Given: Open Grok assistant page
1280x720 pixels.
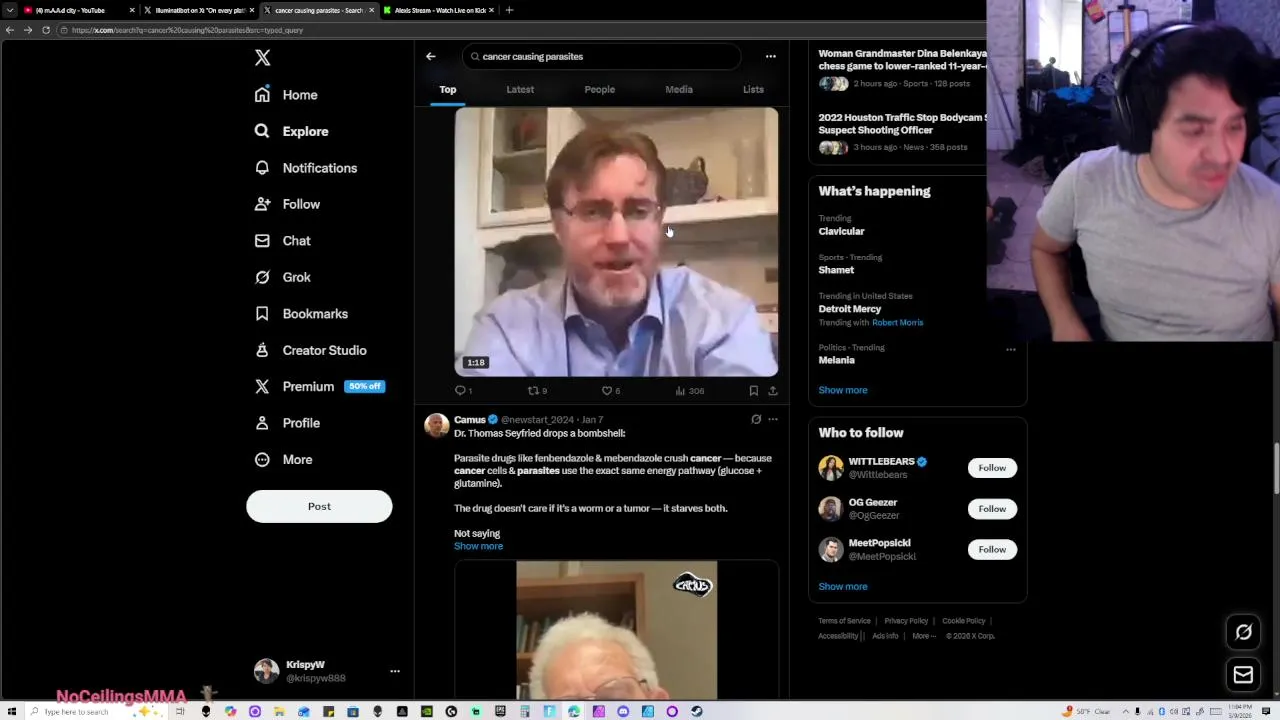Looking at the screenshot, I should pyautogui.click(x=282, y=277).
